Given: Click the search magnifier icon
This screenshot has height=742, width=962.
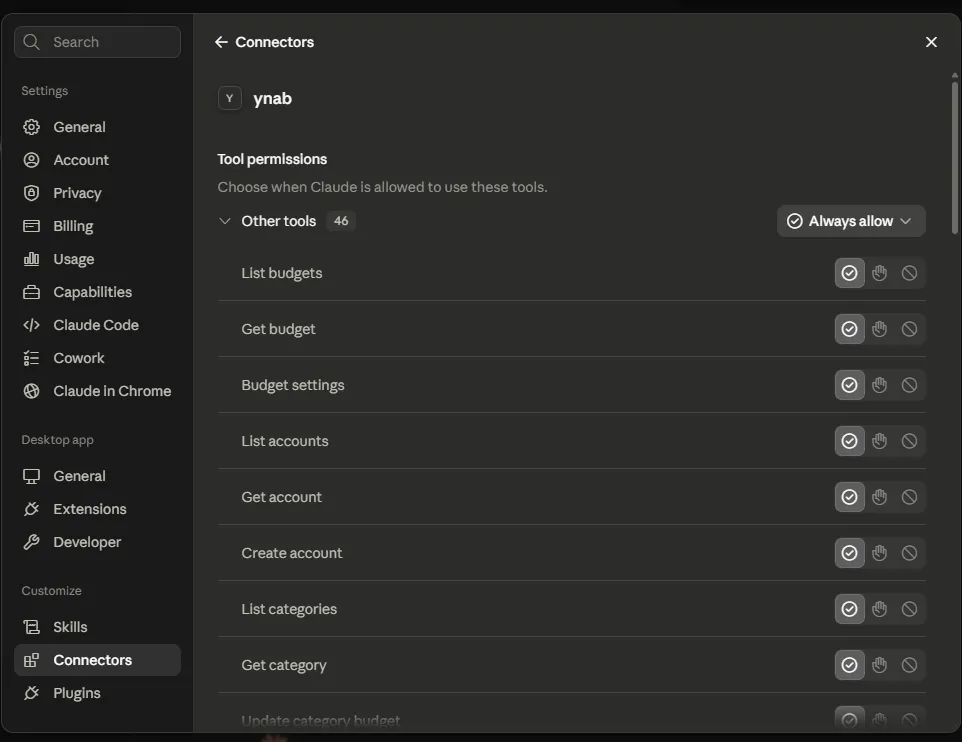Looking at the screenshot, I should pos(31,42).
